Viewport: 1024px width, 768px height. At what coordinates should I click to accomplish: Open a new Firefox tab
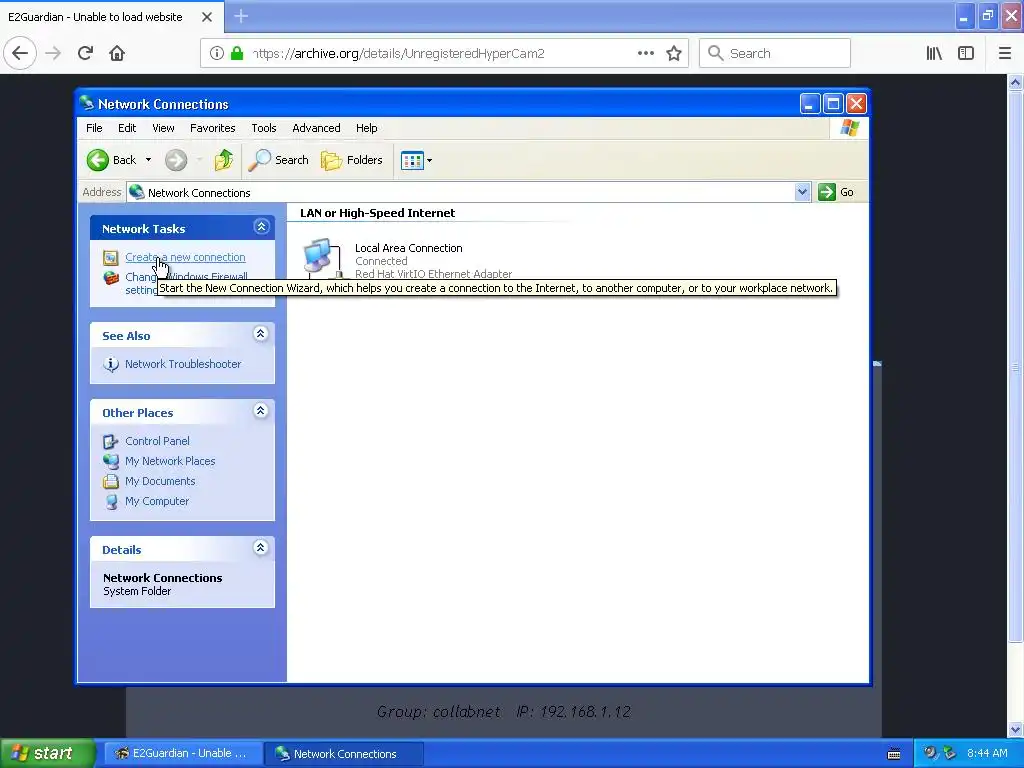(x=241, y=16)
